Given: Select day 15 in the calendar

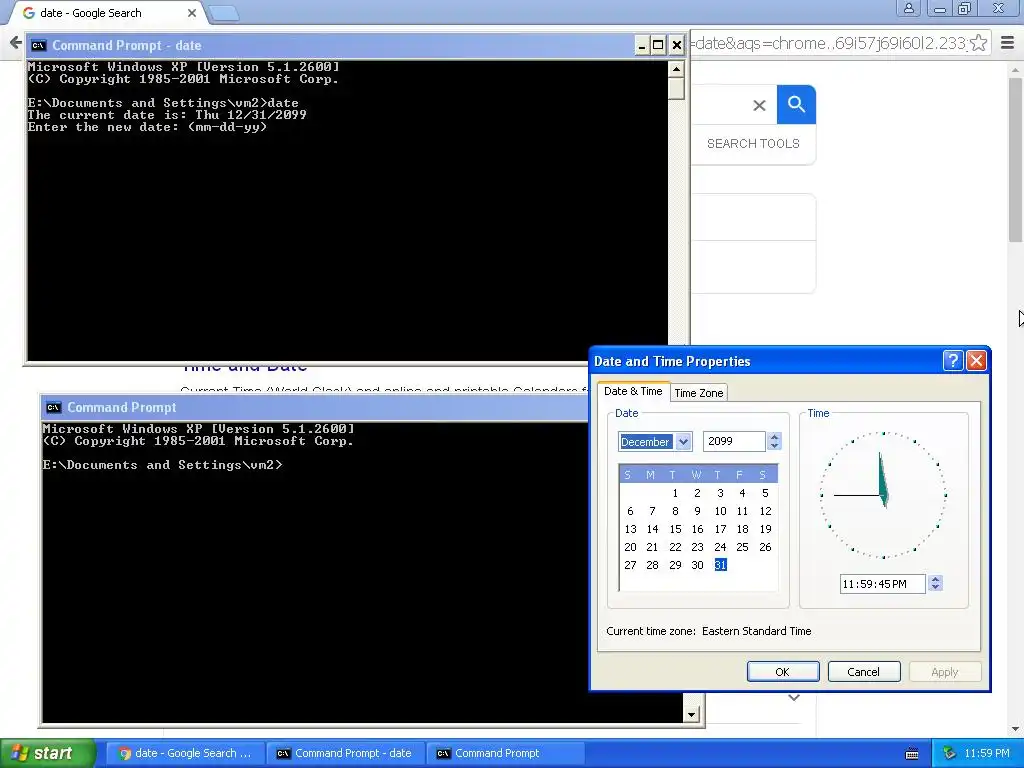Looking at the screenshot, I should tap(675, 529).
